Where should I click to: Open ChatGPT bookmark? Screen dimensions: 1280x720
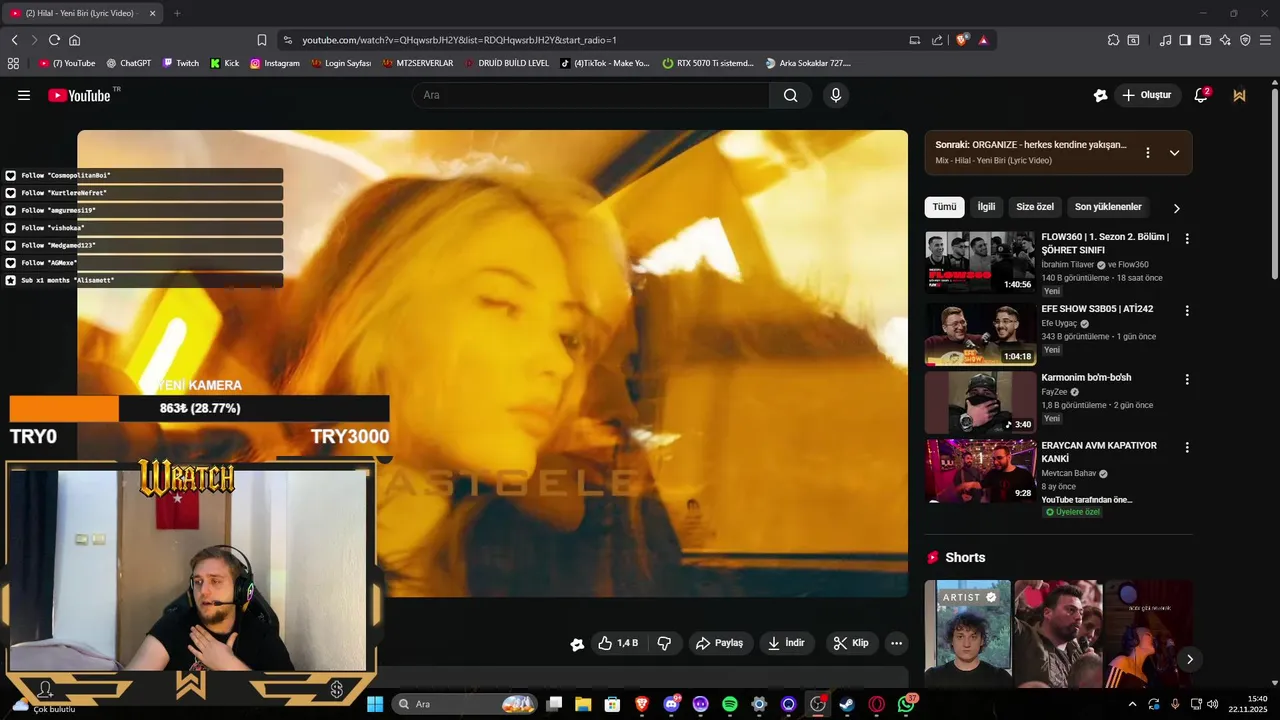(x=128, y=63)
